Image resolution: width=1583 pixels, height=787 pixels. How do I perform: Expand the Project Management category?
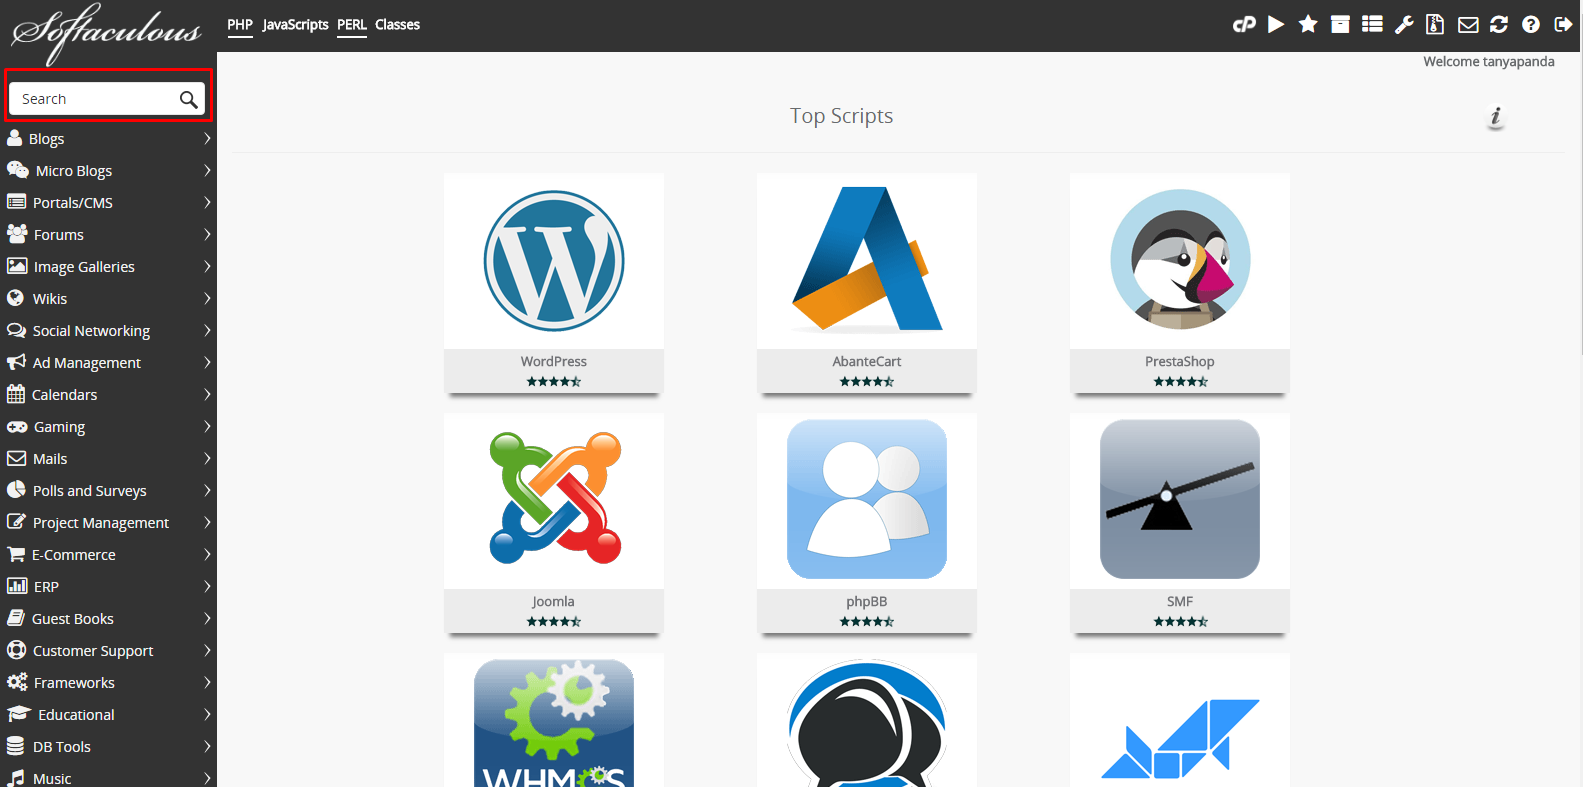(108, 523)
